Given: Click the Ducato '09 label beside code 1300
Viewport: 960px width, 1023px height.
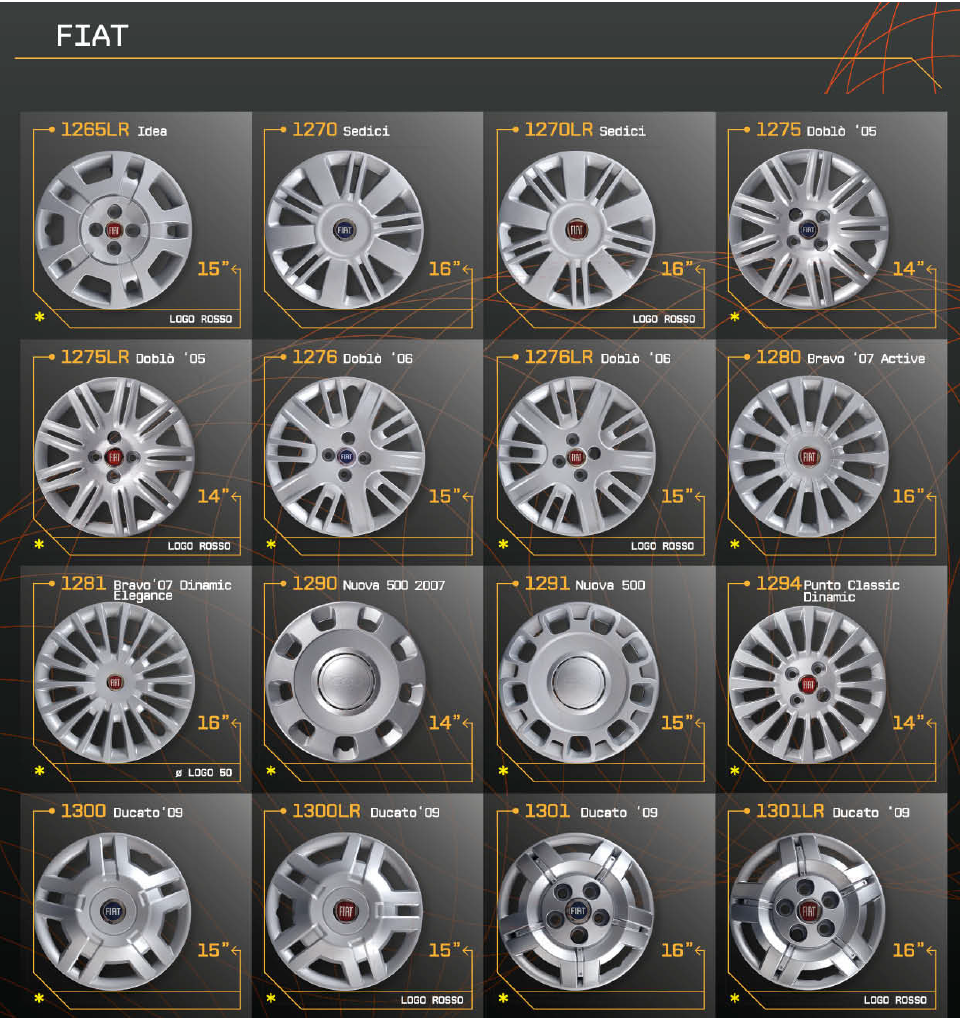Looking at the screenshot, I should pyautogui.click(x=148, y=812).
